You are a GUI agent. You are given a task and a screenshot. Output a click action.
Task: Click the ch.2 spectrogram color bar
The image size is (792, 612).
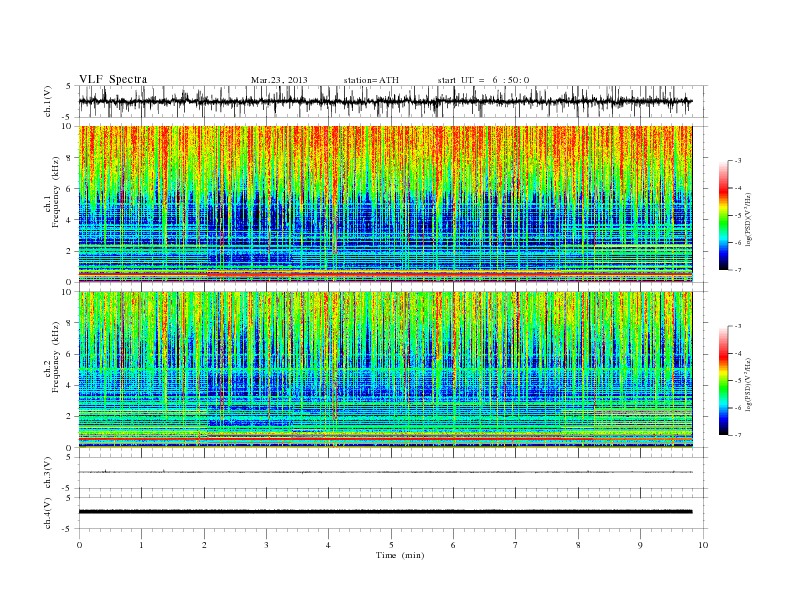(x=723, y=380)
